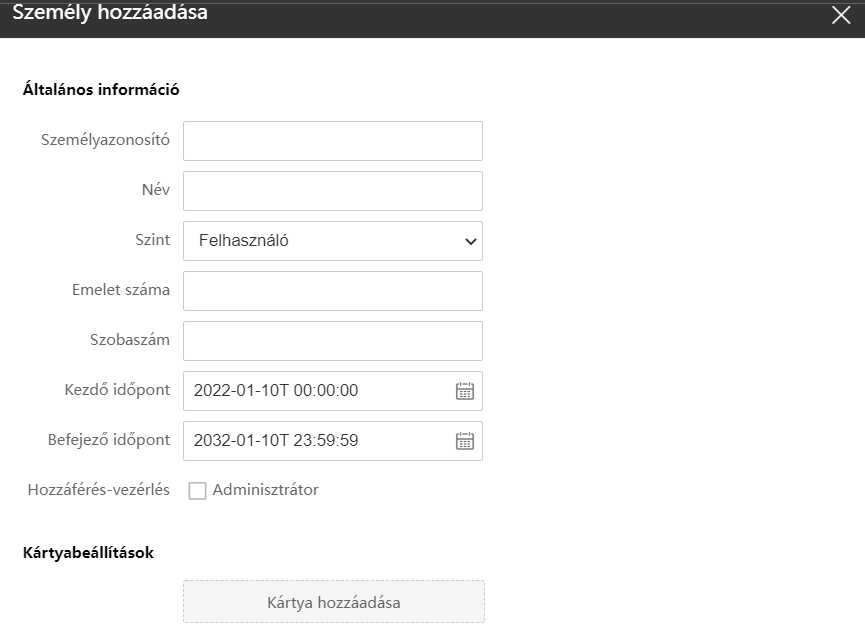Click the Hozzáférés-vezérlés label
865x638 pixels.
point(99,490)
